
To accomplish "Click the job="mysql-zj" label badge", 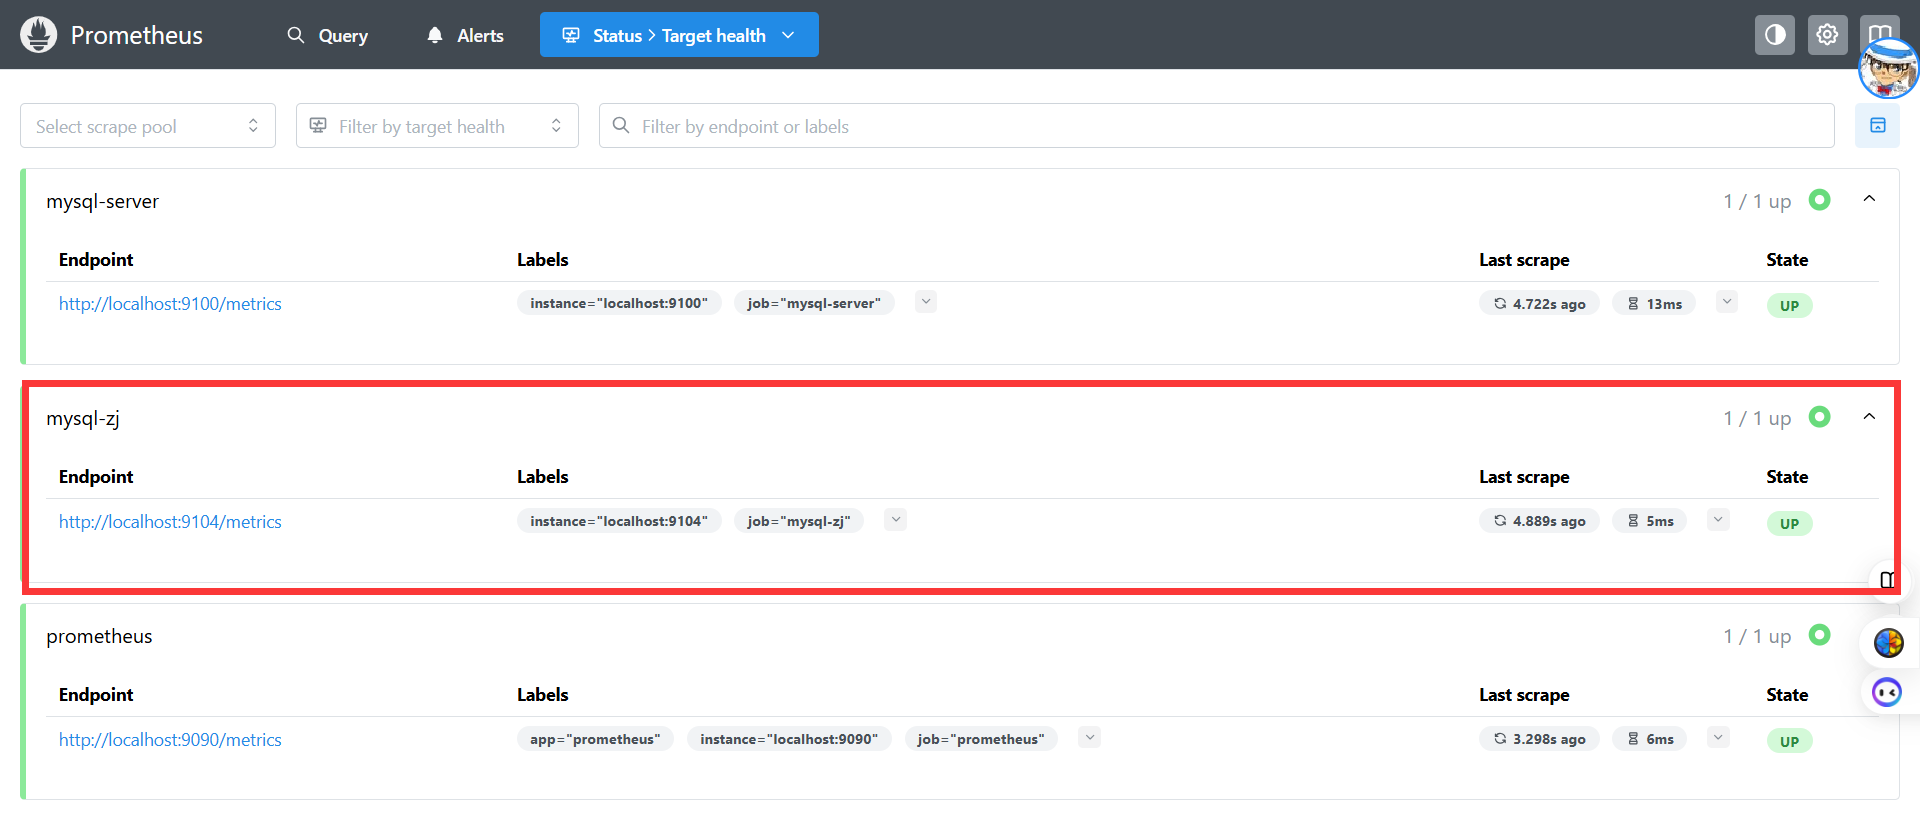I will pos(799,521).
